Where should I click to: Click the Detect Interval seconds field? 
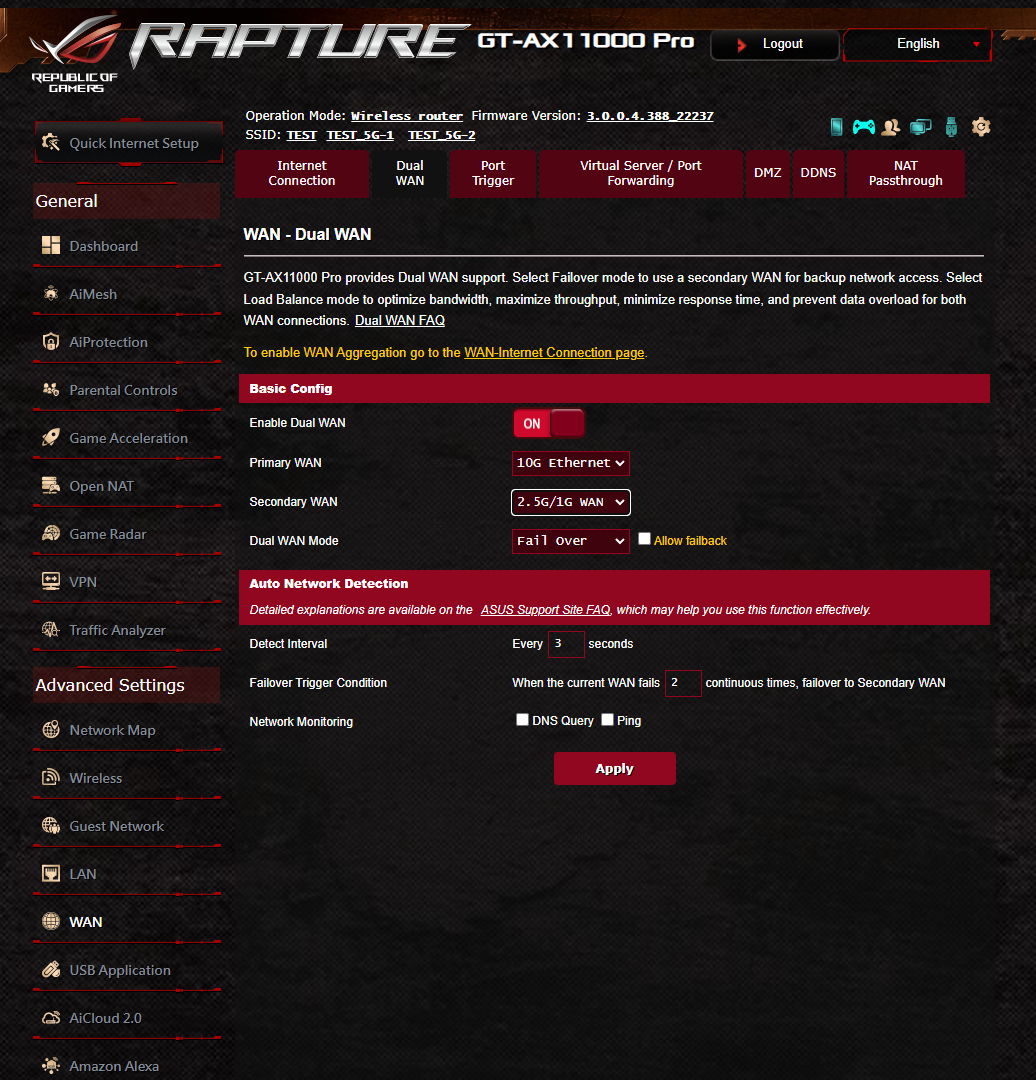566,644
